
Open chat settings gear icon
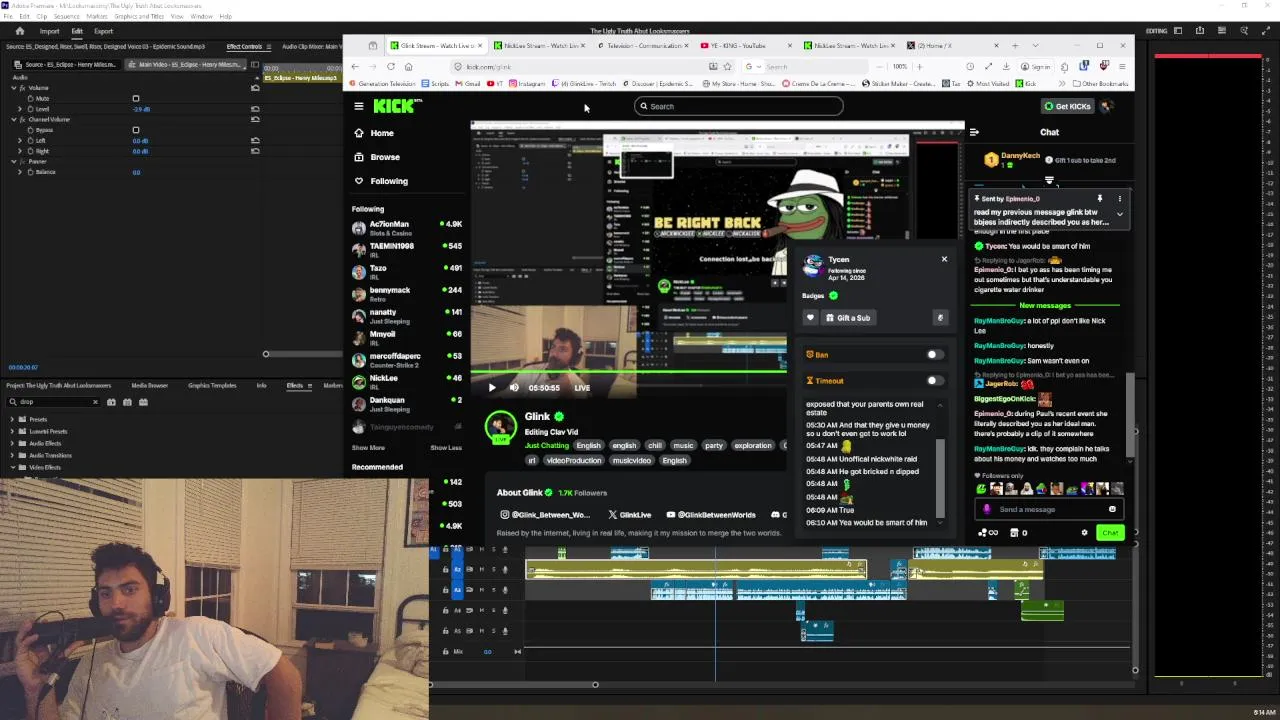(x=1084, y=533)
